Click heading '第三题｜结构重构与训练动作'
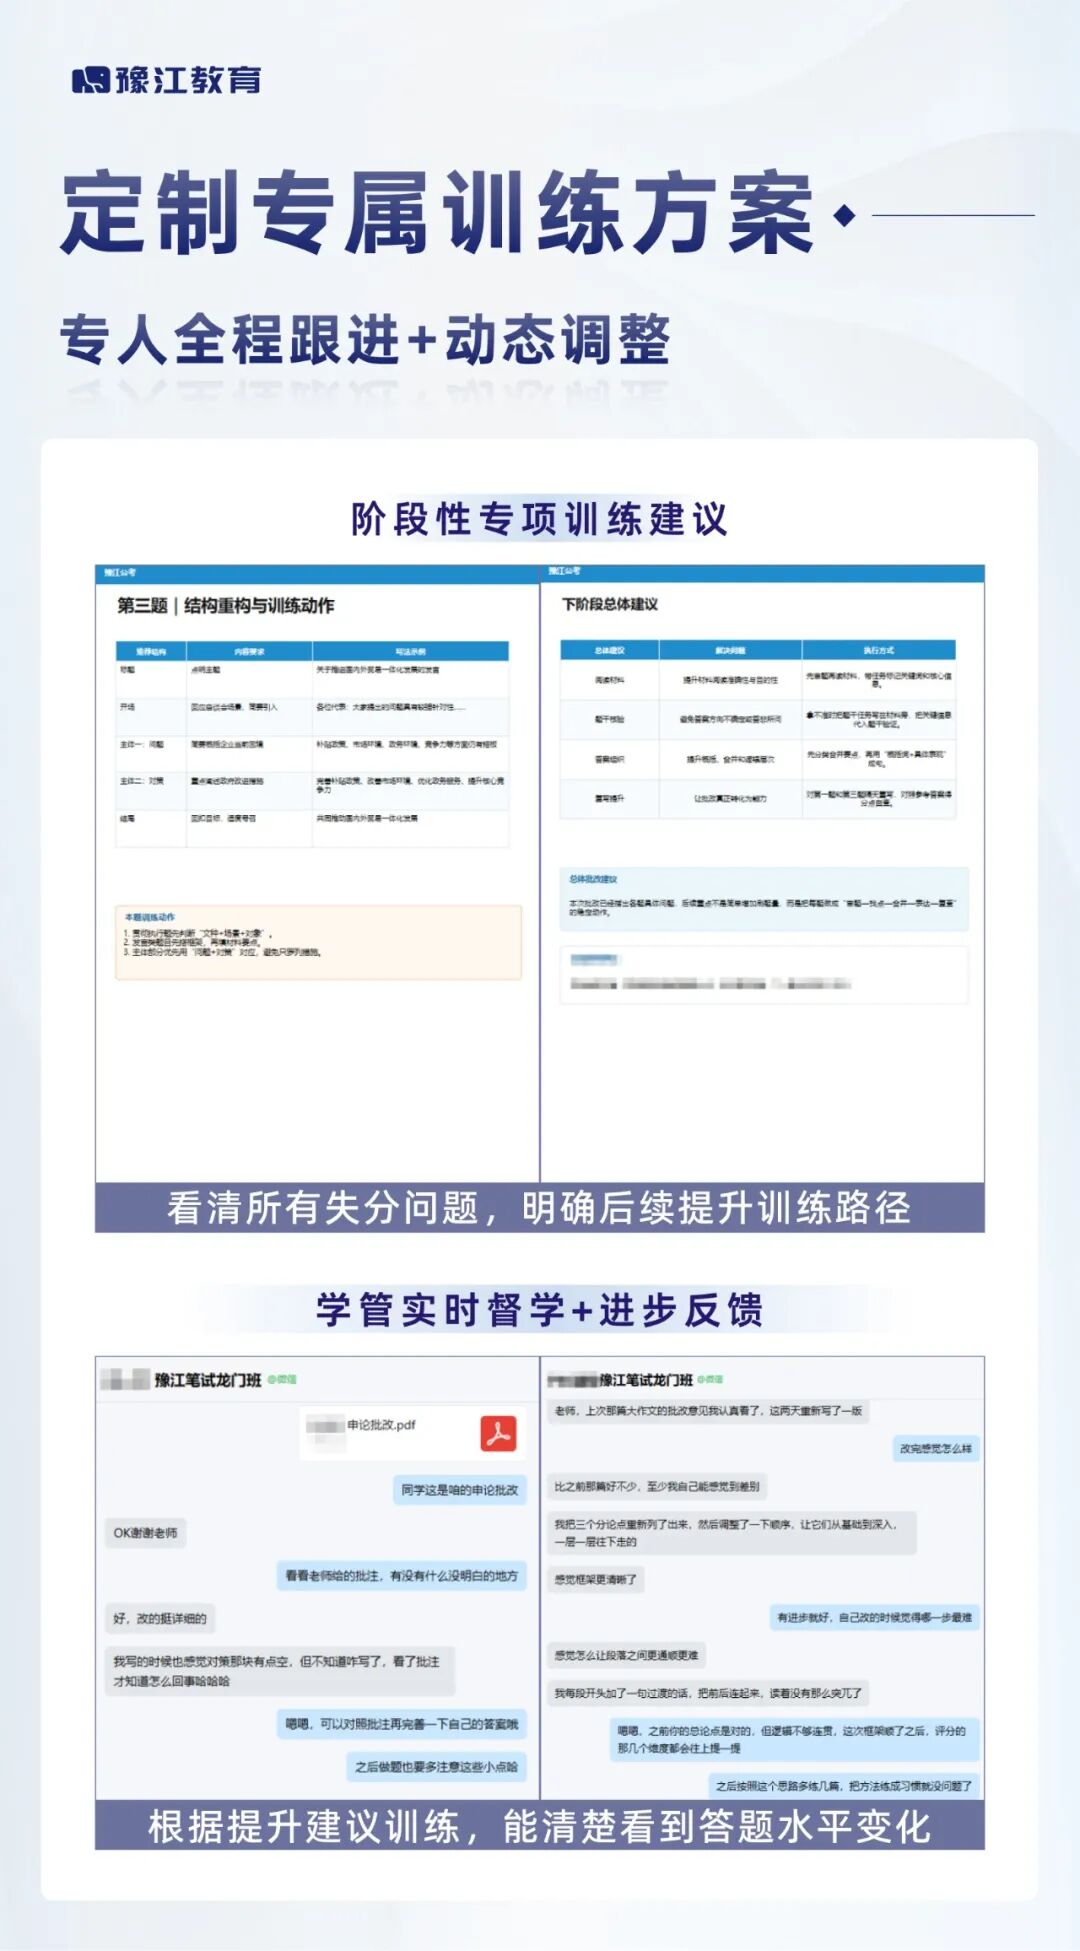 coord(226,605)
